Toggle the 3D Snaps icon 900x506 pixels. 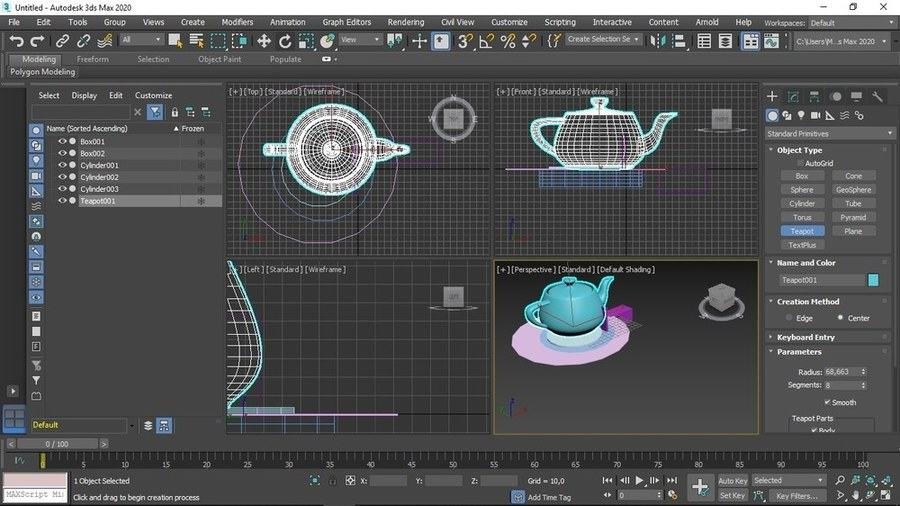click(x=464, y=41)
